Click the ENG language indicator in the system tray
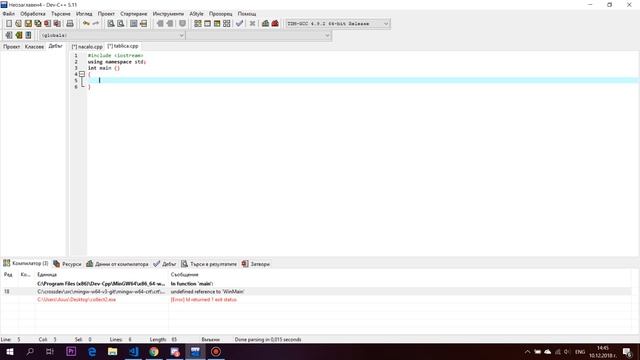The width and height of the screenshot is (640, 360). click(x=580, y=352)
